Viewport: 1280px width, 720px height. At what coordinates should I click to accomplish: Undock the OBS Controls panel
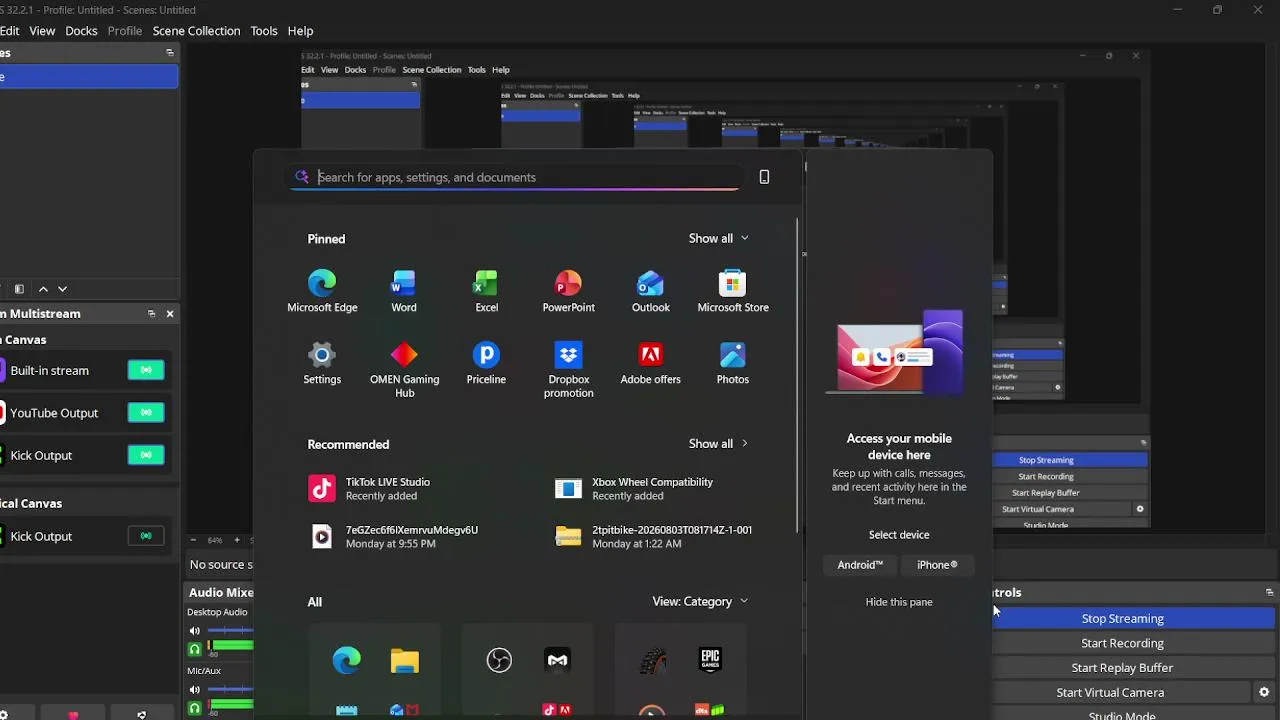click(1269, 592)
